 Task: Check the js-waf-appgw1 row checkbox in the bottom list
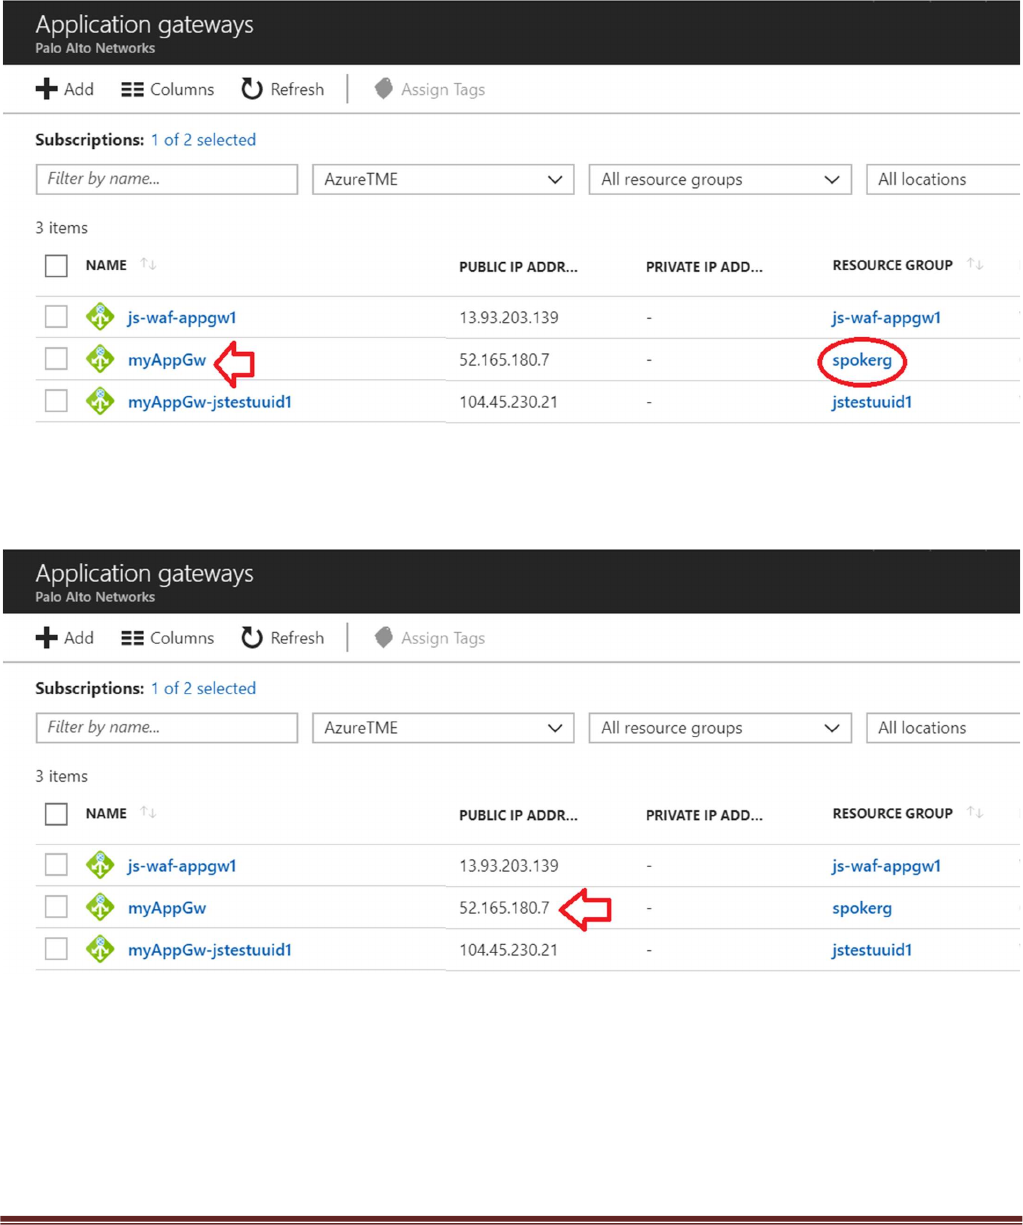pyautogui.click(x=56, y=865)
